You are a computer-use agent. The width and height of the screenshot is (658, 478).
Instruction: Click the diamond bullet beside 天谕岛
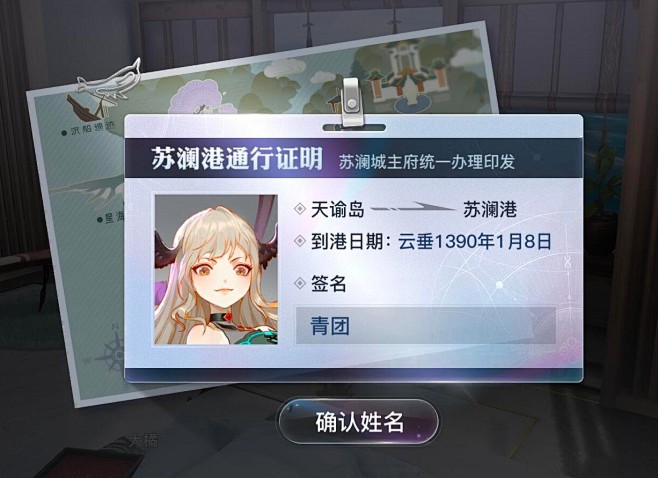(x=300, y=208)
